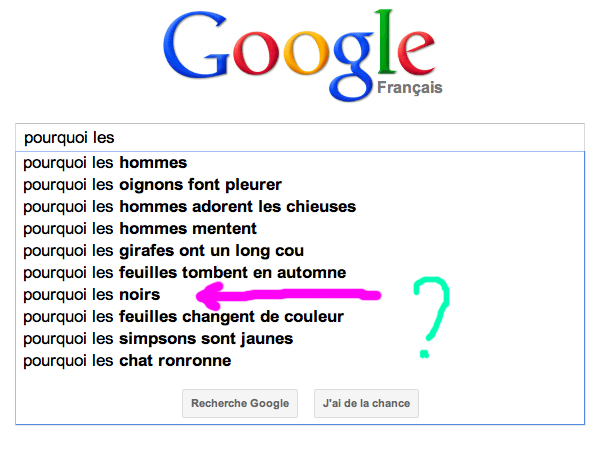Pick 'pourquoi les feuilles changent de couleur'

[183, 316]
